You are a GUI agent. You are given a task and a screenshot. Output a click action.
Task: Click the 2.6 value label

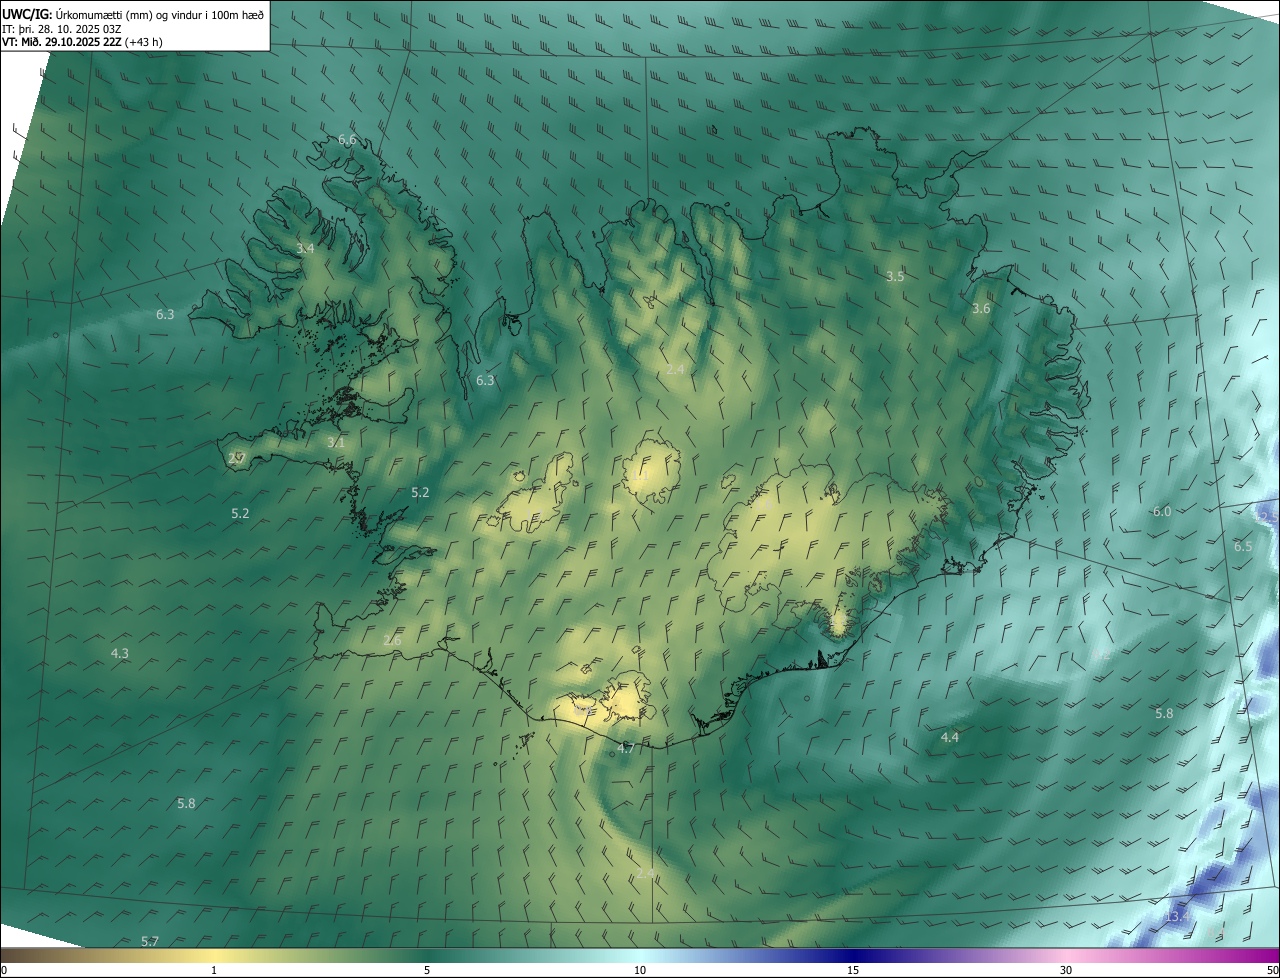pyautogui.click(x=392, y=640)
